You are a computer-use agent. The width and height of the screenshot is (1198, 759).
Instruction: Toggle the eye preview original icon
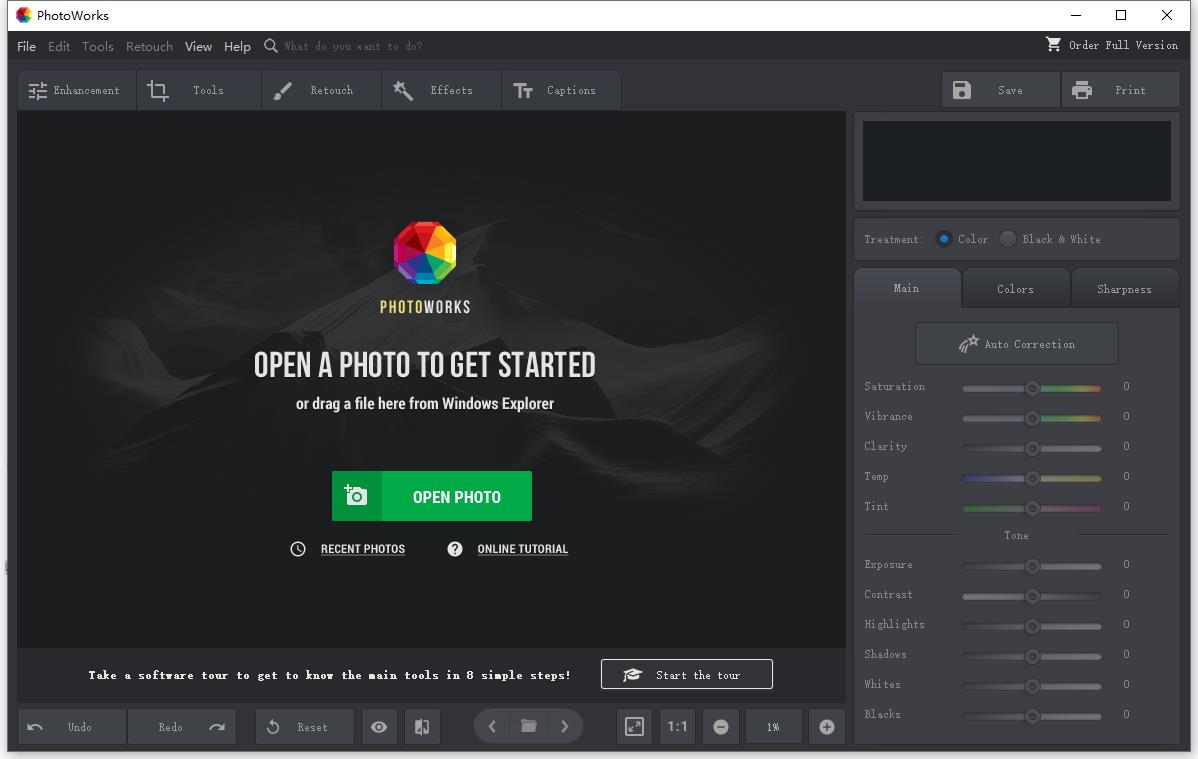click(x=379, y=727)
